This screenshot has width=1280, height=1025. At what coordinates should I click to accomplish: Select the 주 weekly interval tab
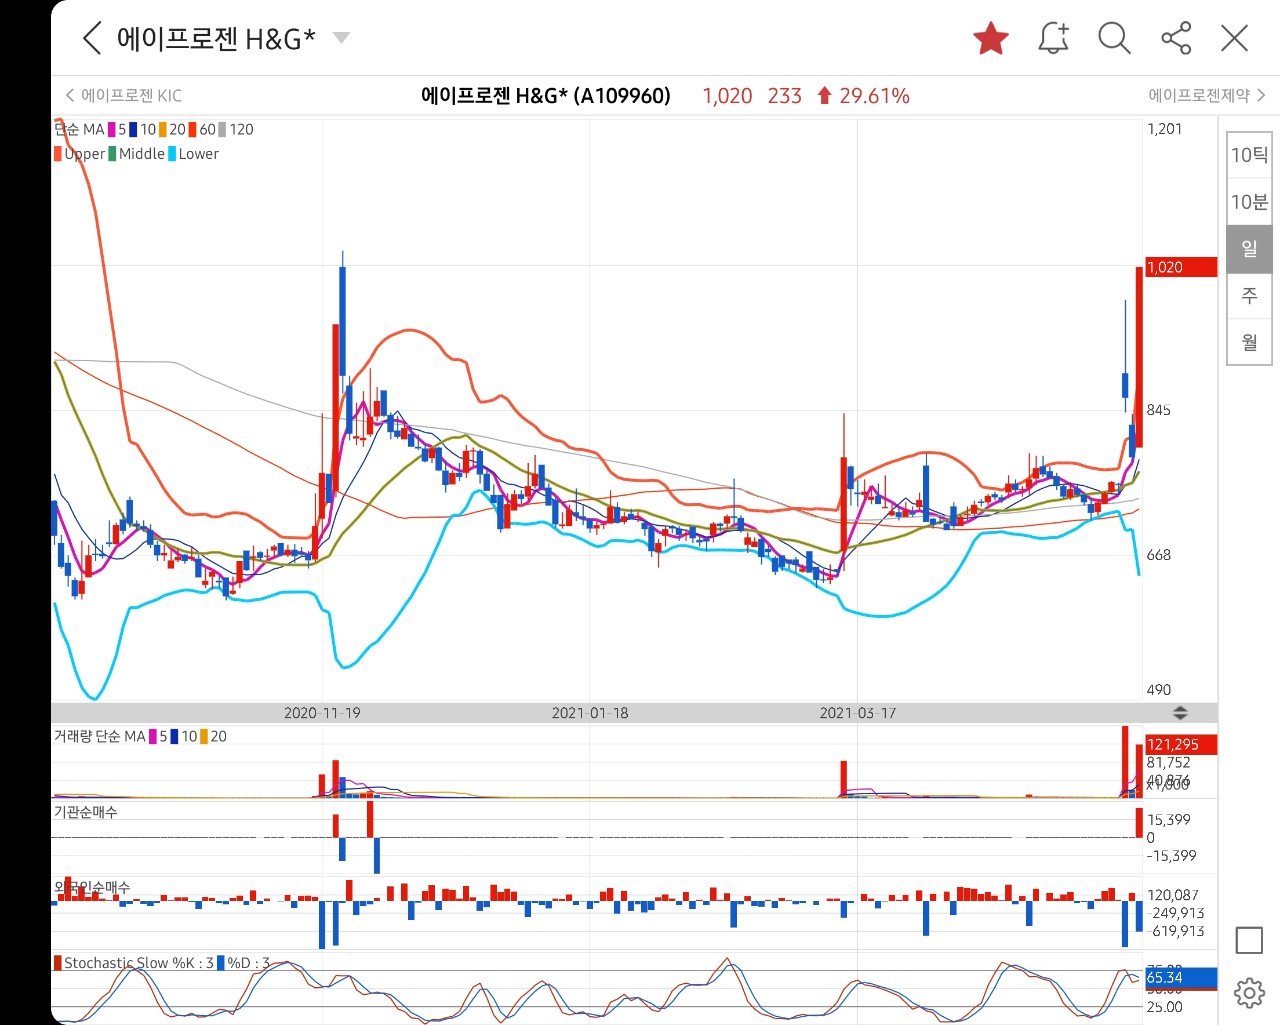(x=1249, y=296)
